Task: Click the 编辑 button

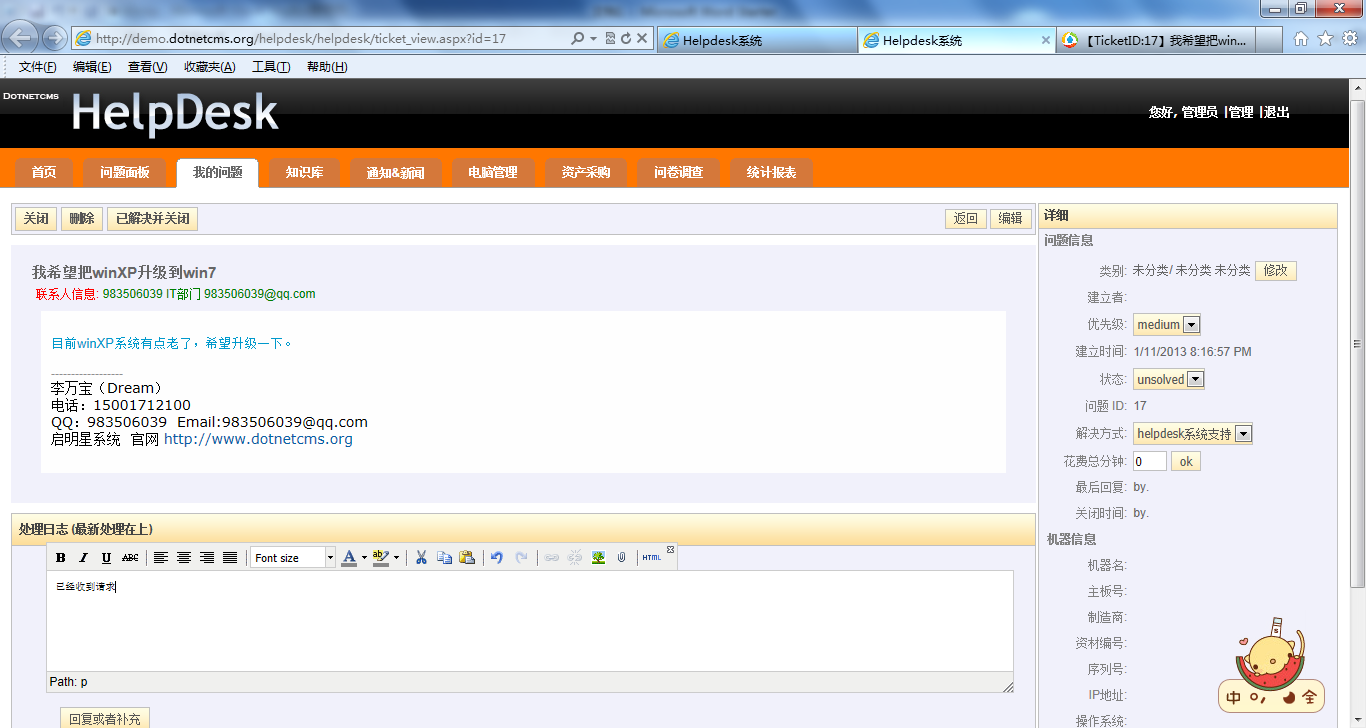Action: [x=1011, y=219]
